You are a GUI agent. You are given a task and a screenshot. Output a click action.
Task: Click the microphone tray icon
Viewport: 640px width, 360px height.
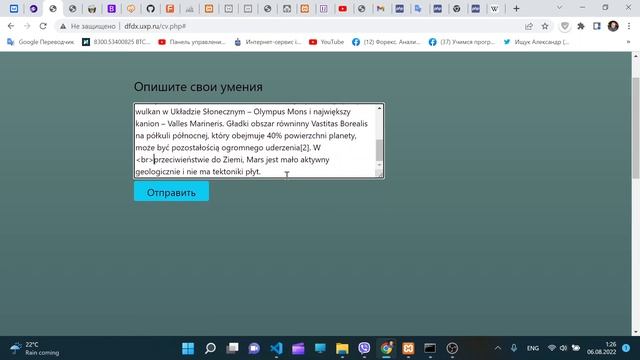pyautogui.click(x=513, y=348)
